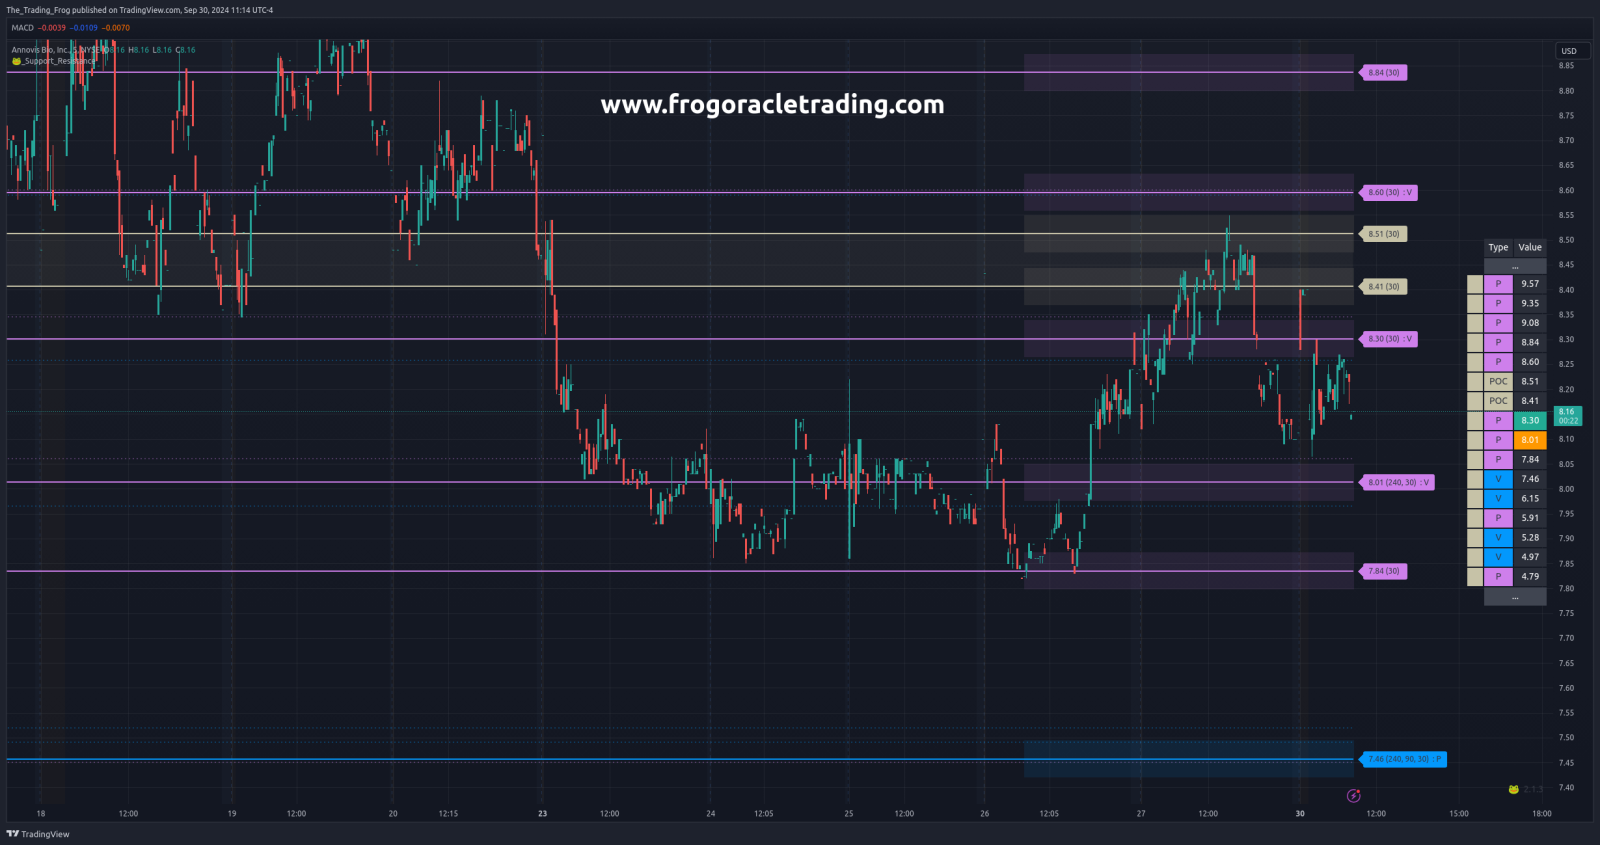The width and height of the screenshot is (1600, 845).
Task: Click the 8.60 (30) : V level label
Action: pos(1389,192)
